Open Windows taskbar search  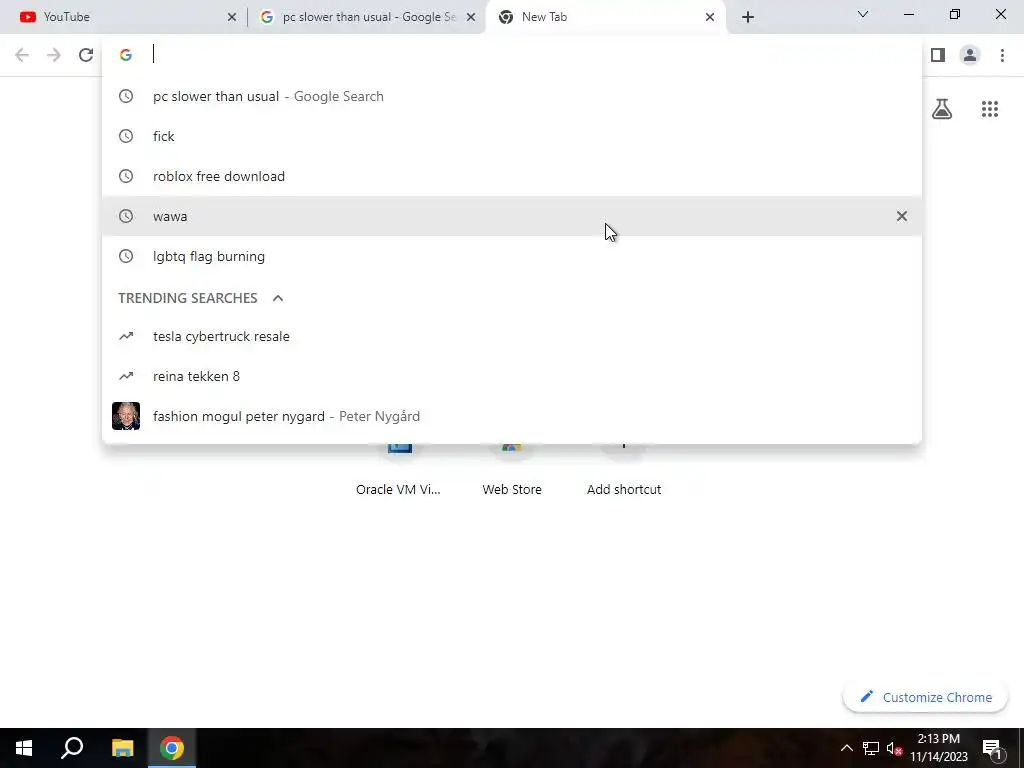[x=72, y=748]
